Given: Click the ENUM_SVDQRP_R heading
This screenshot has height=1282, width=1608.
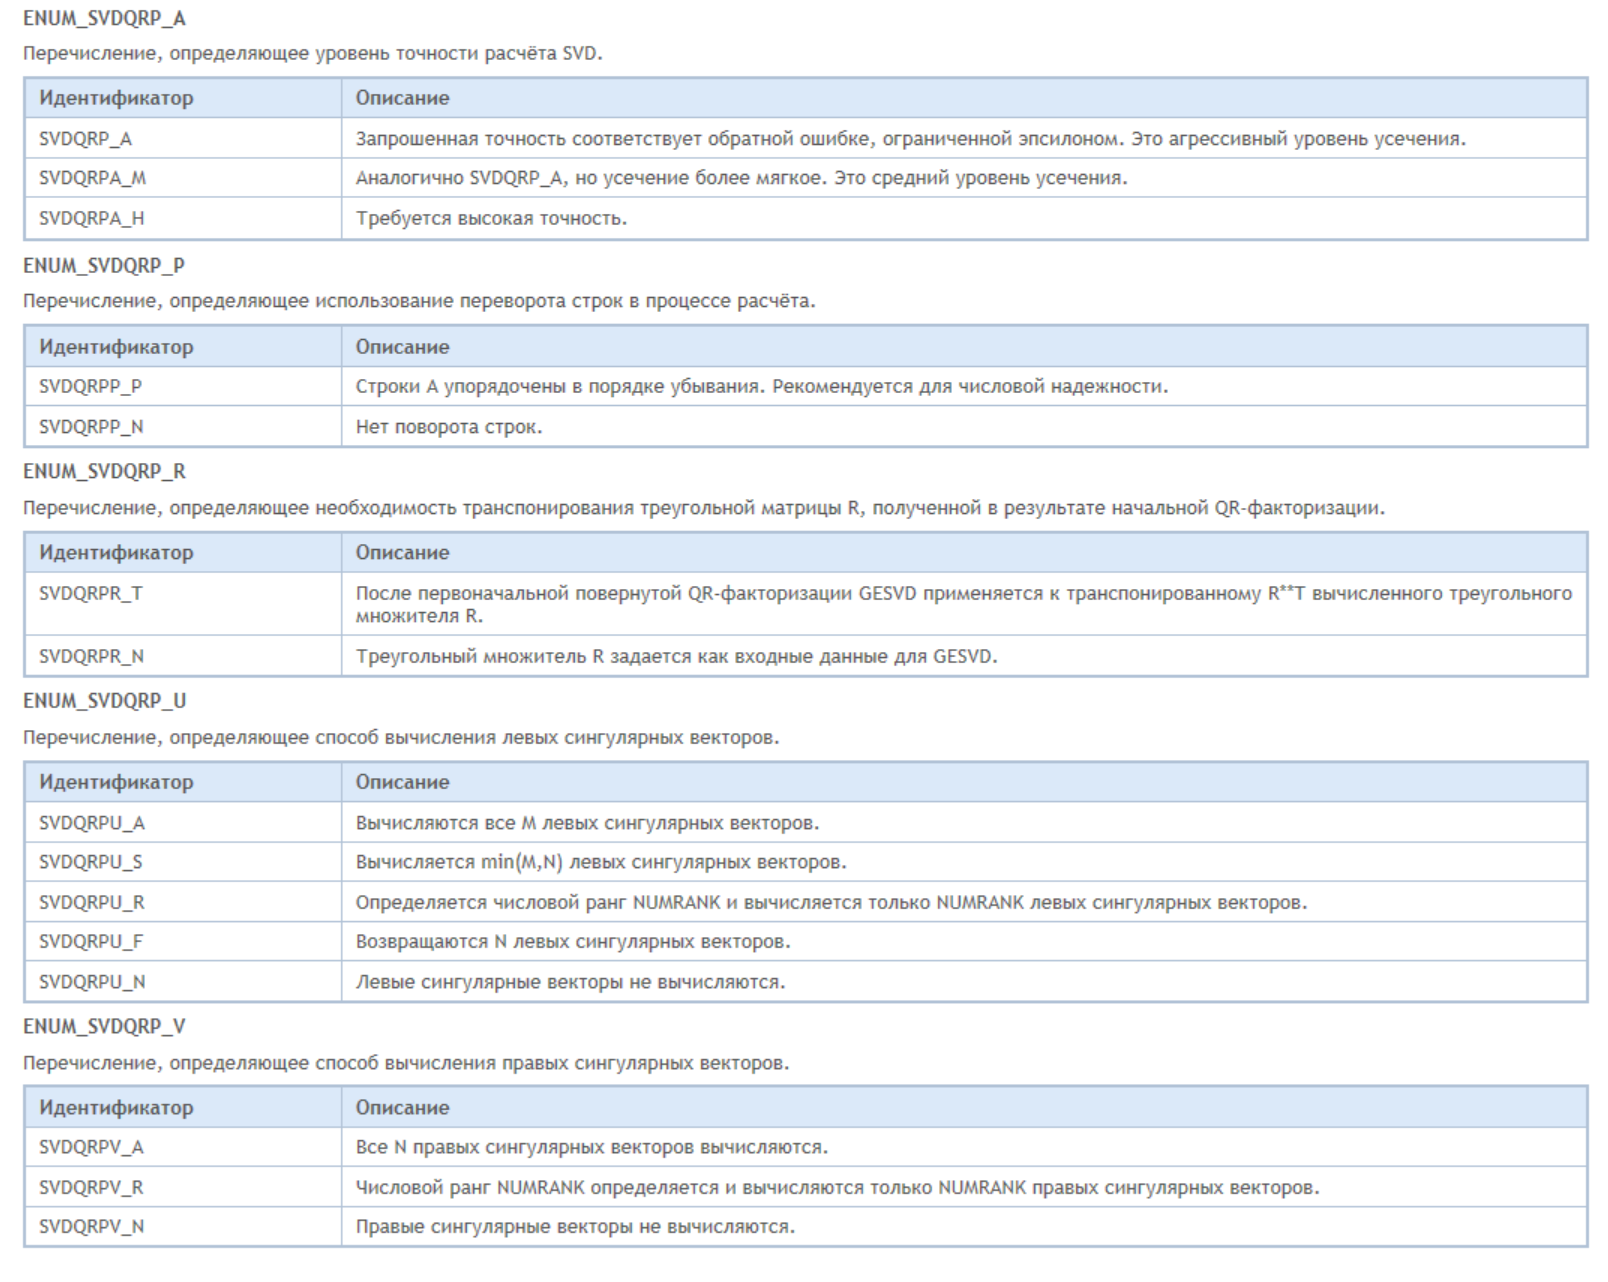Looking at the screenshot, I should click(104, 472).
